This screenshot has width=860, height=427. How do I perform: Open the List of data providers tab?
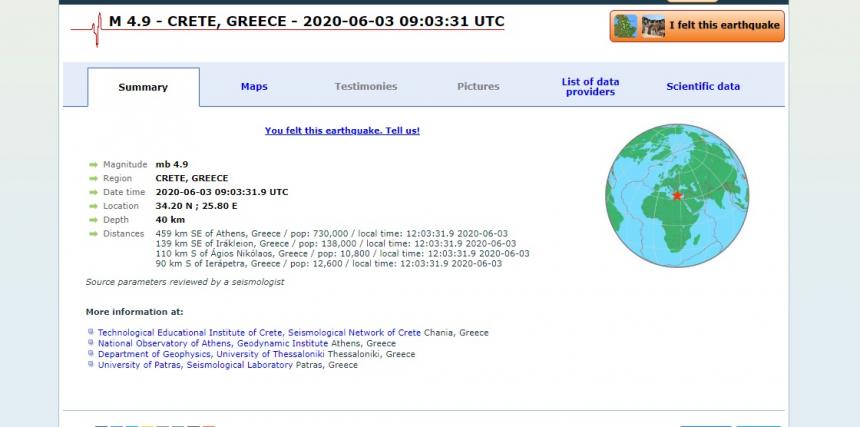point(590,87)
